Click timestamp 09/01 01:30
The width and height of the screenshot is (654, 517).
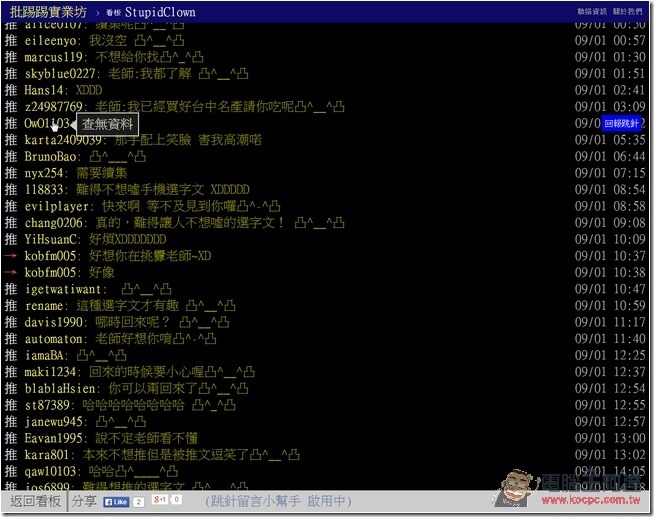point(610,57)
